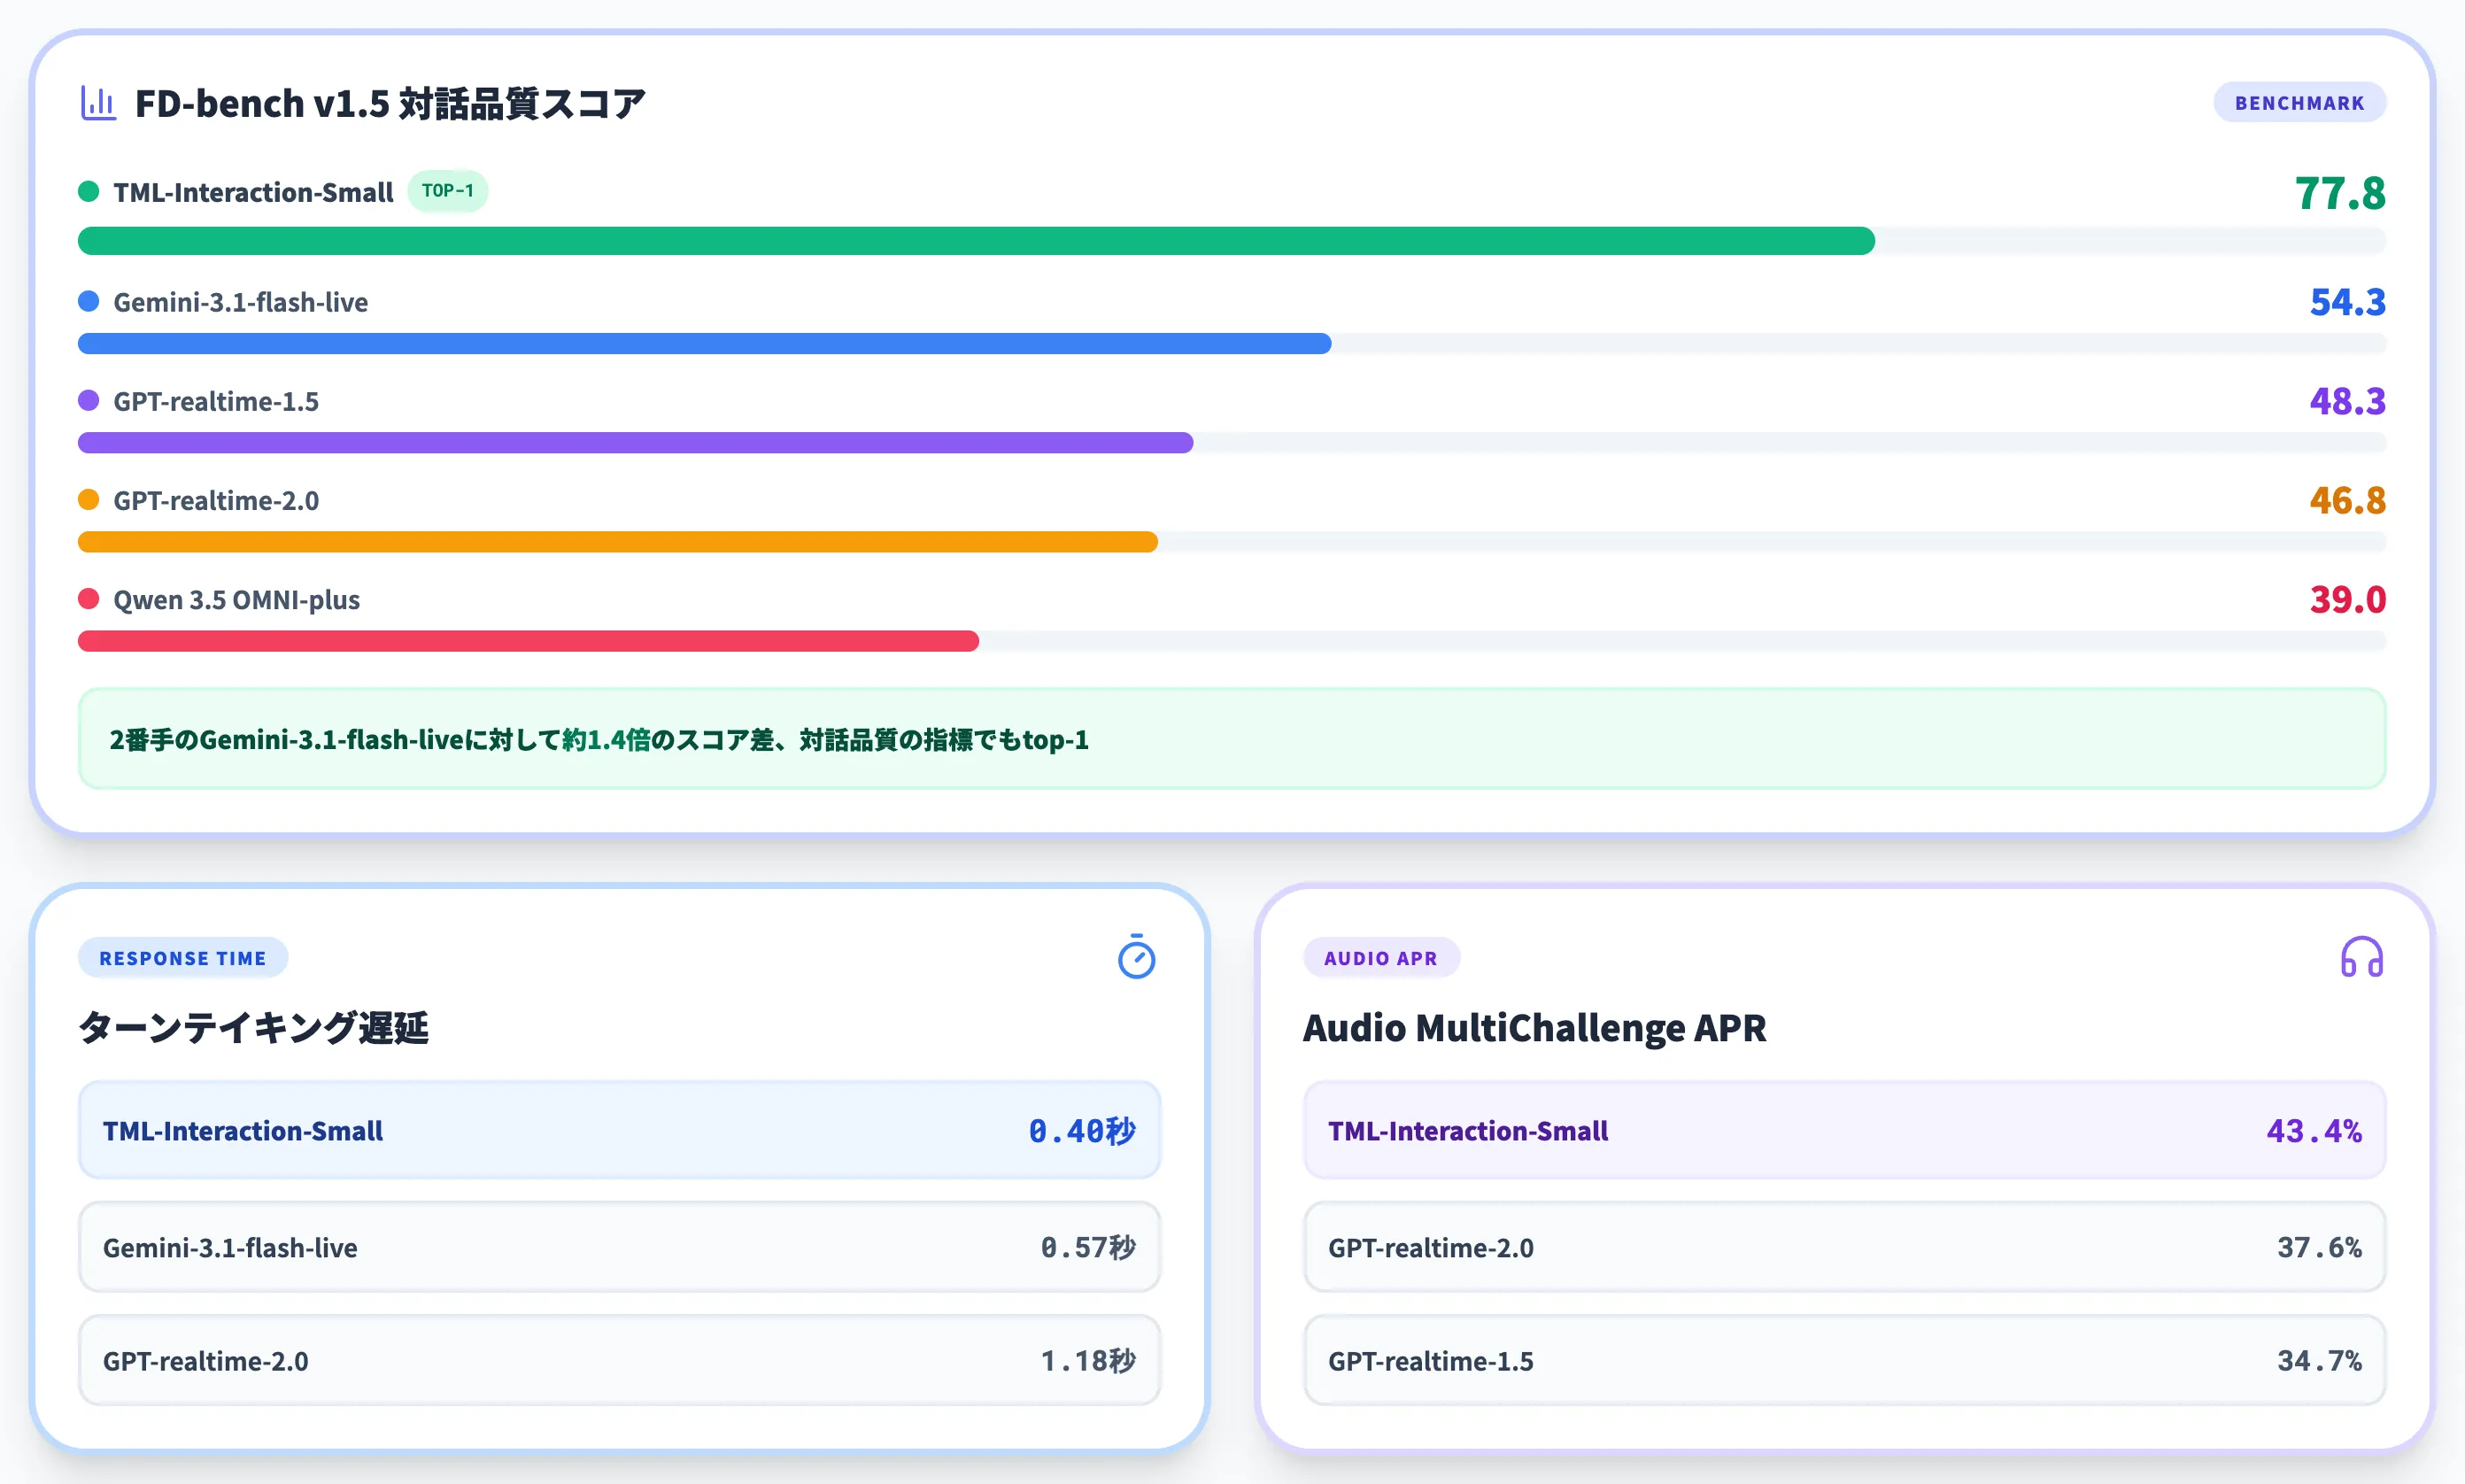Click the 46.8 score value
Screen dimensions: 2465x1484
tap(2347, 500)
